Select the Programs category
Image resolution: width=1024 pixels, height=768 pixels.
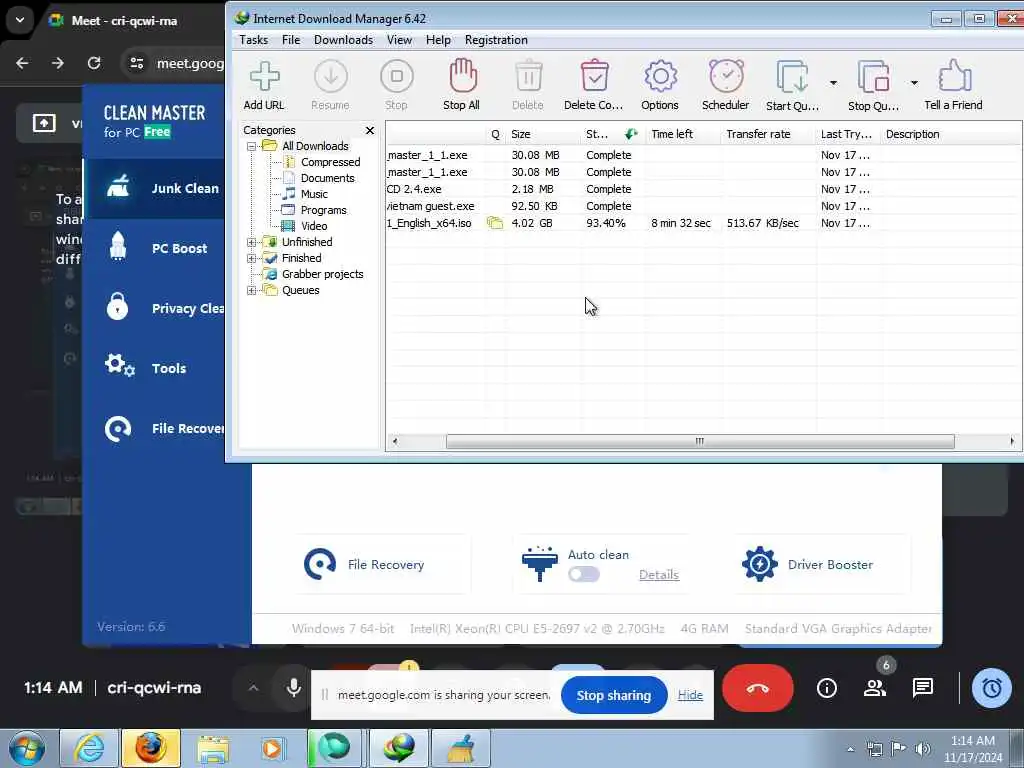[x=323, y=210]
